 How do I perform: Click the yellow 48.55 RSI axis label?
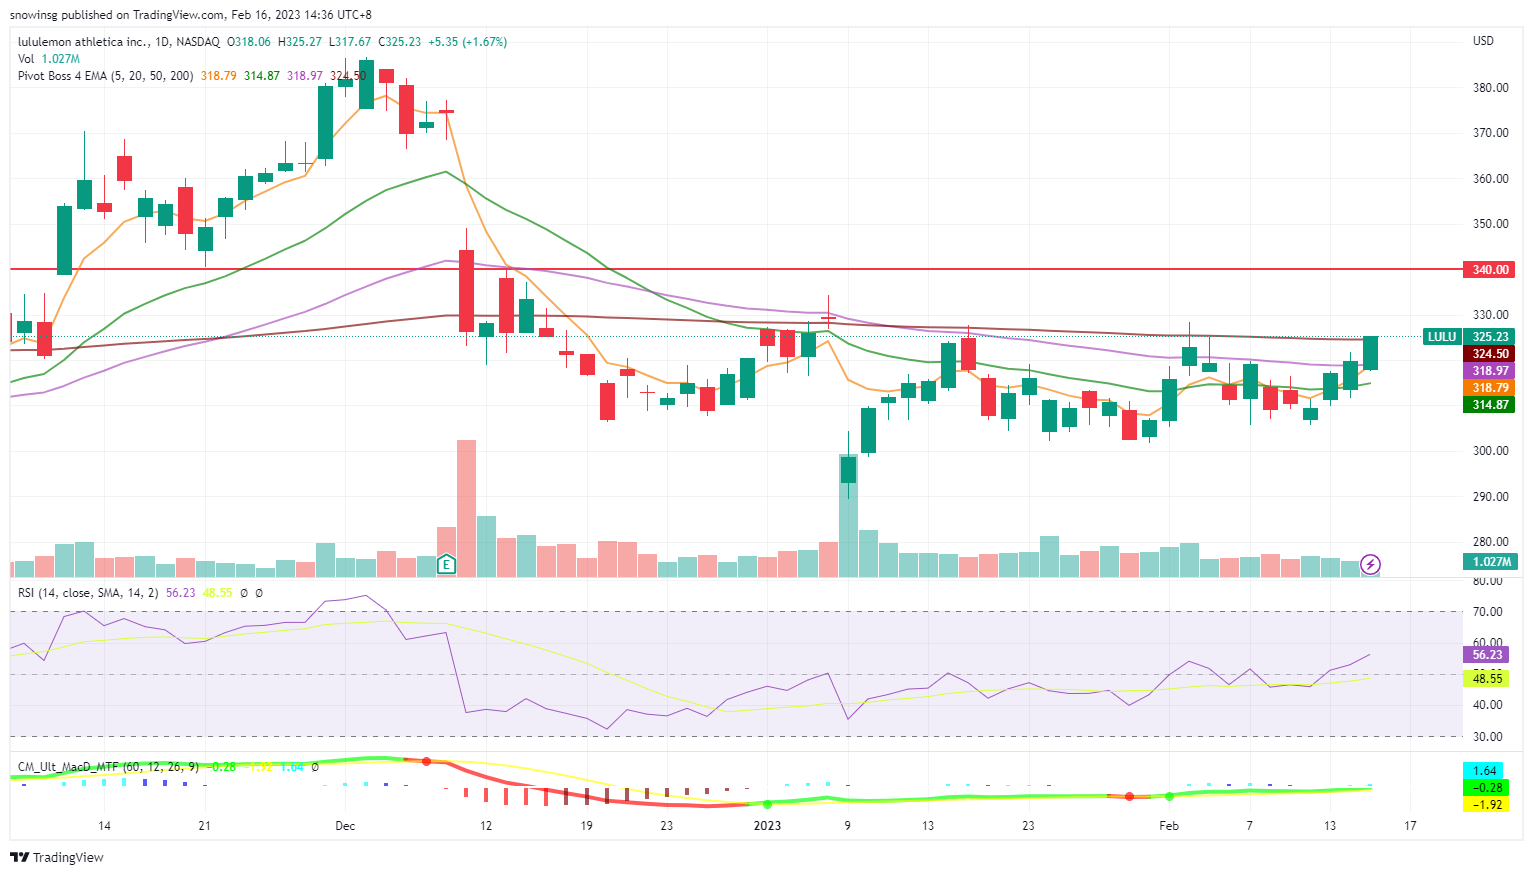coord(1487,678)
